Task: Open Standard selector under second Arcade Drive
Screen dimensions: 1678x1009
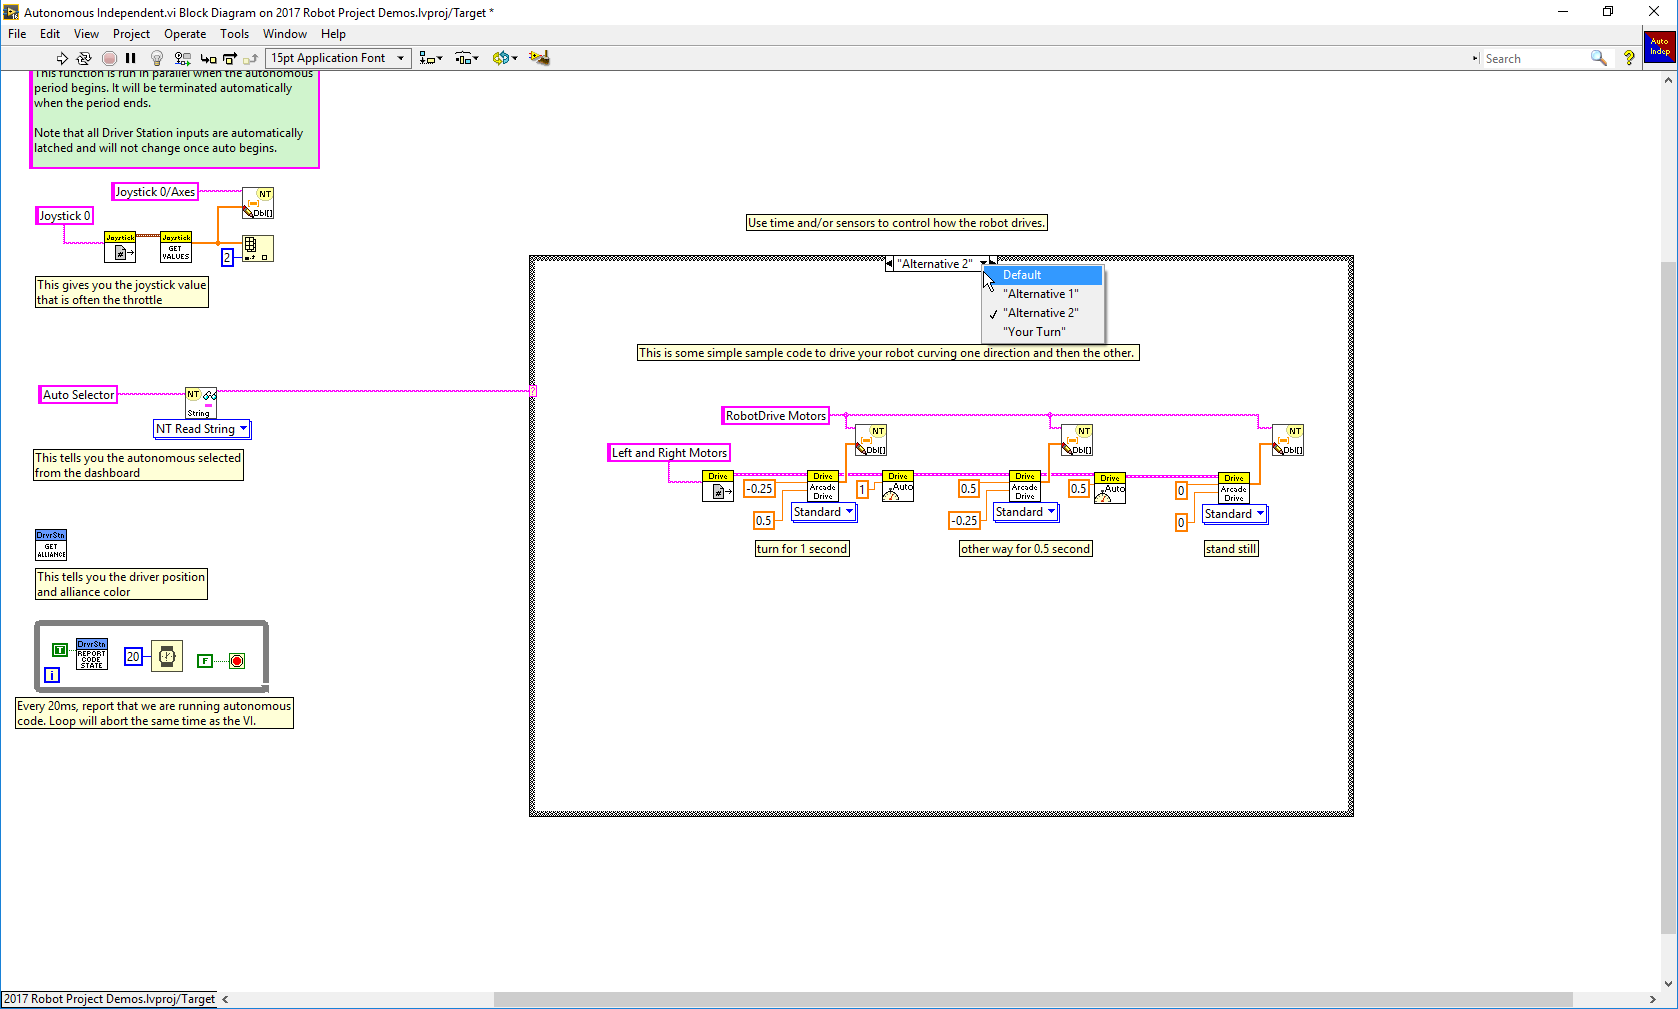Action: click(1026, 512)
